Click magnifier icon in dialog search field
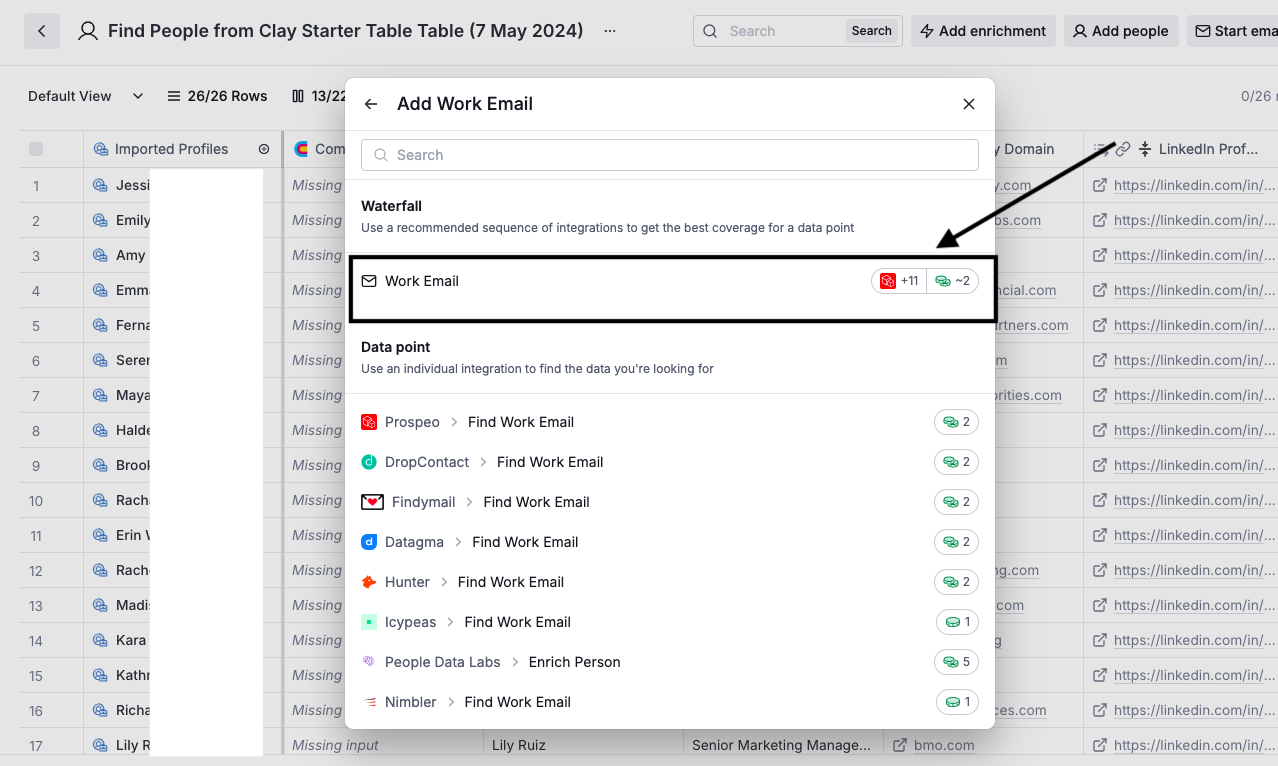This screenshot has height=766, width=1278. (x=381, y=155)
